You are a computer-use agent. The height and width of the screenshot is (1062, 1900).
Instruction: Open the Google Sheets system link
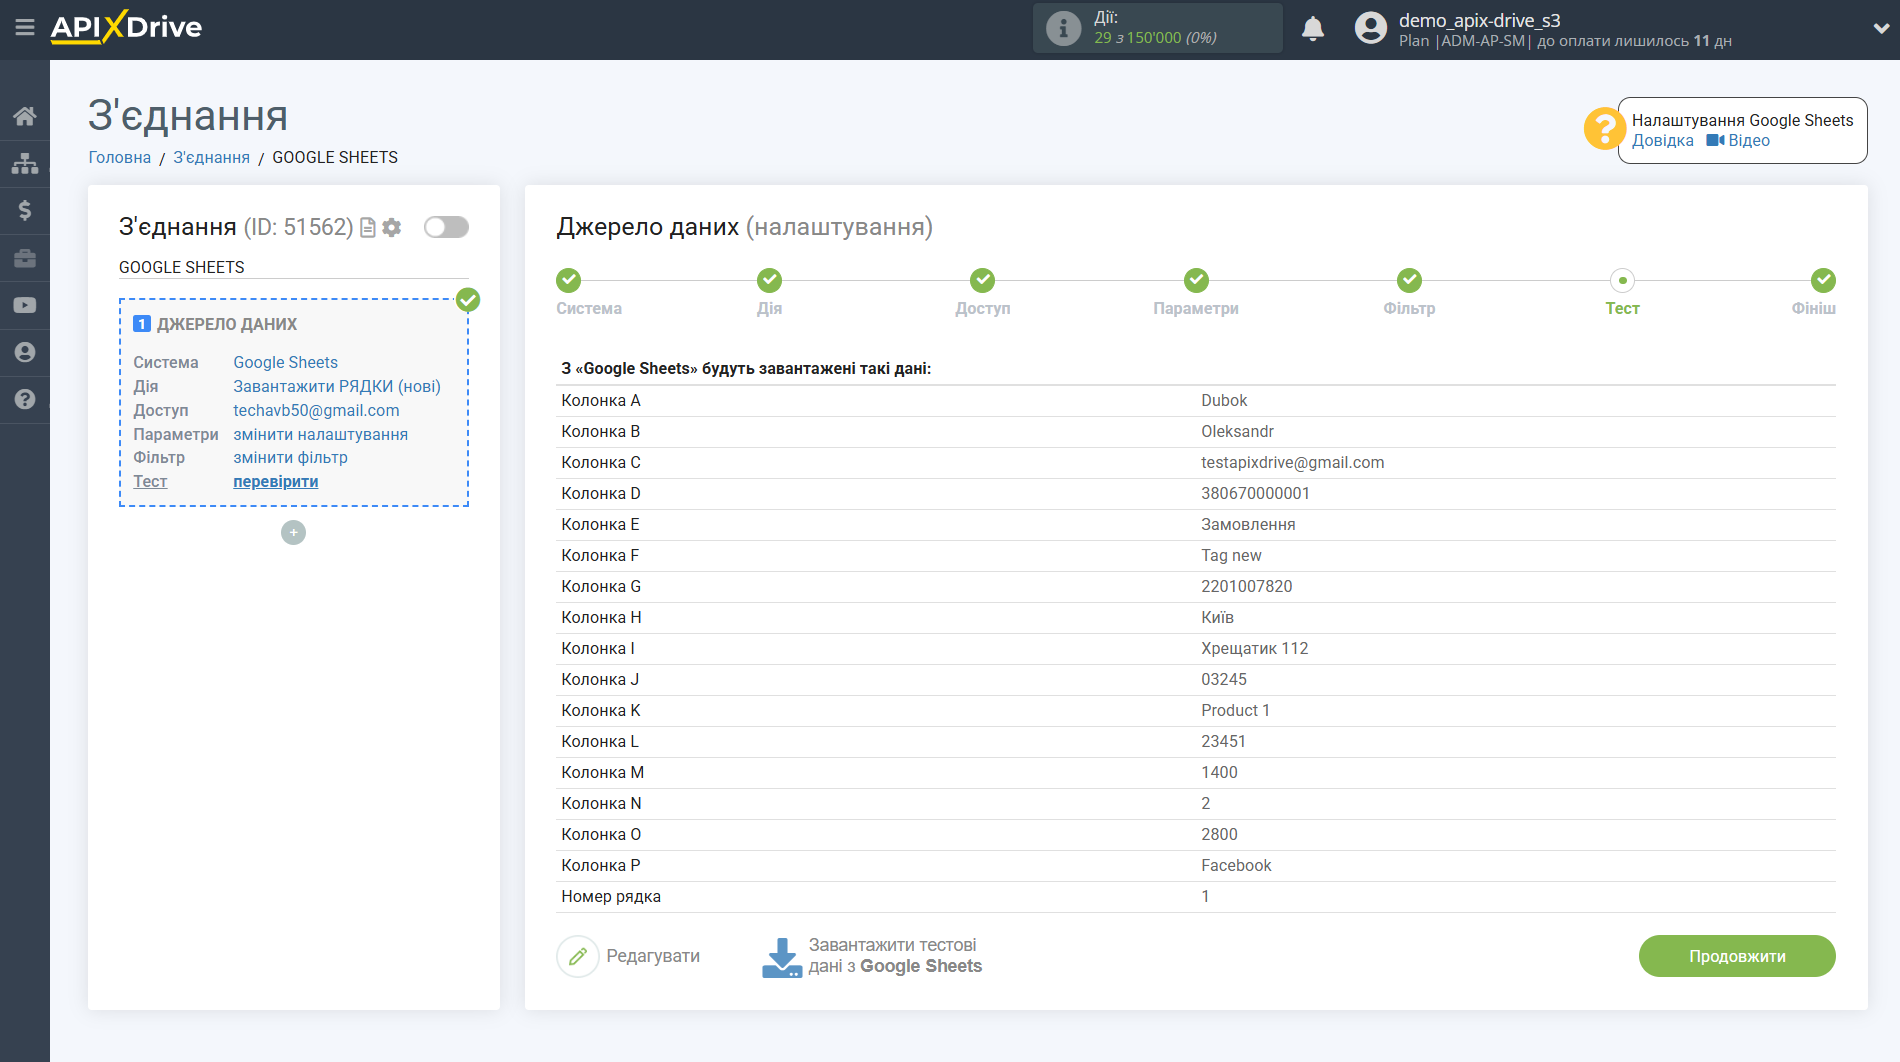pos(286,363)
